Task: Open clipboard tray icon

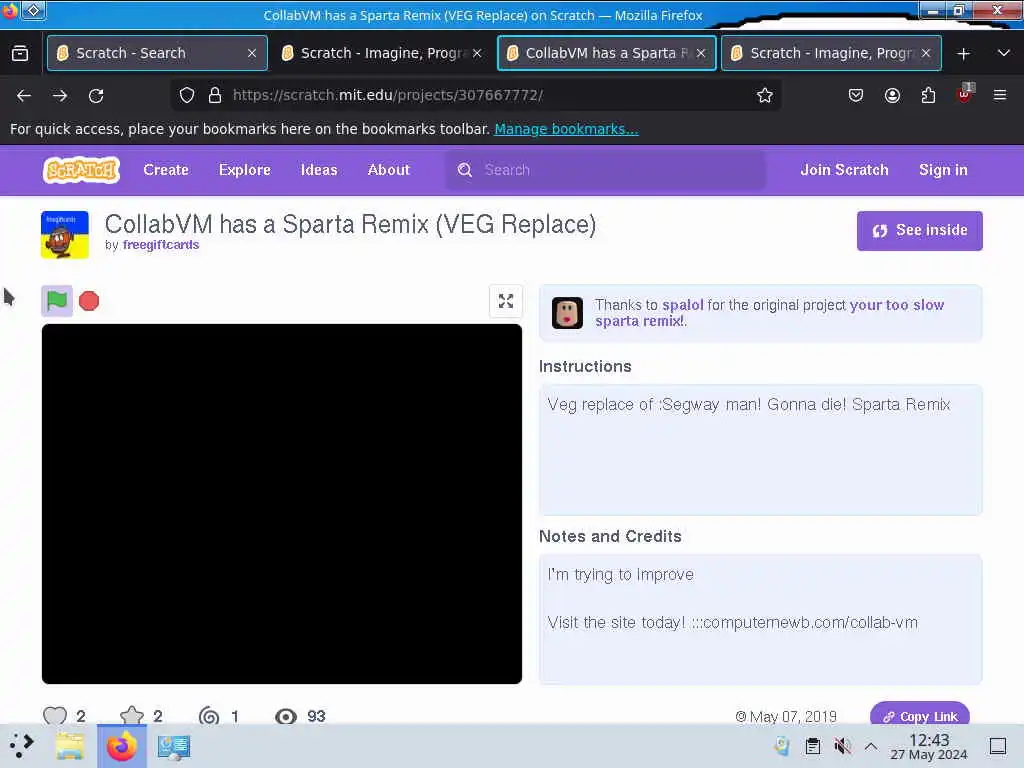Action: pos(812,746)
